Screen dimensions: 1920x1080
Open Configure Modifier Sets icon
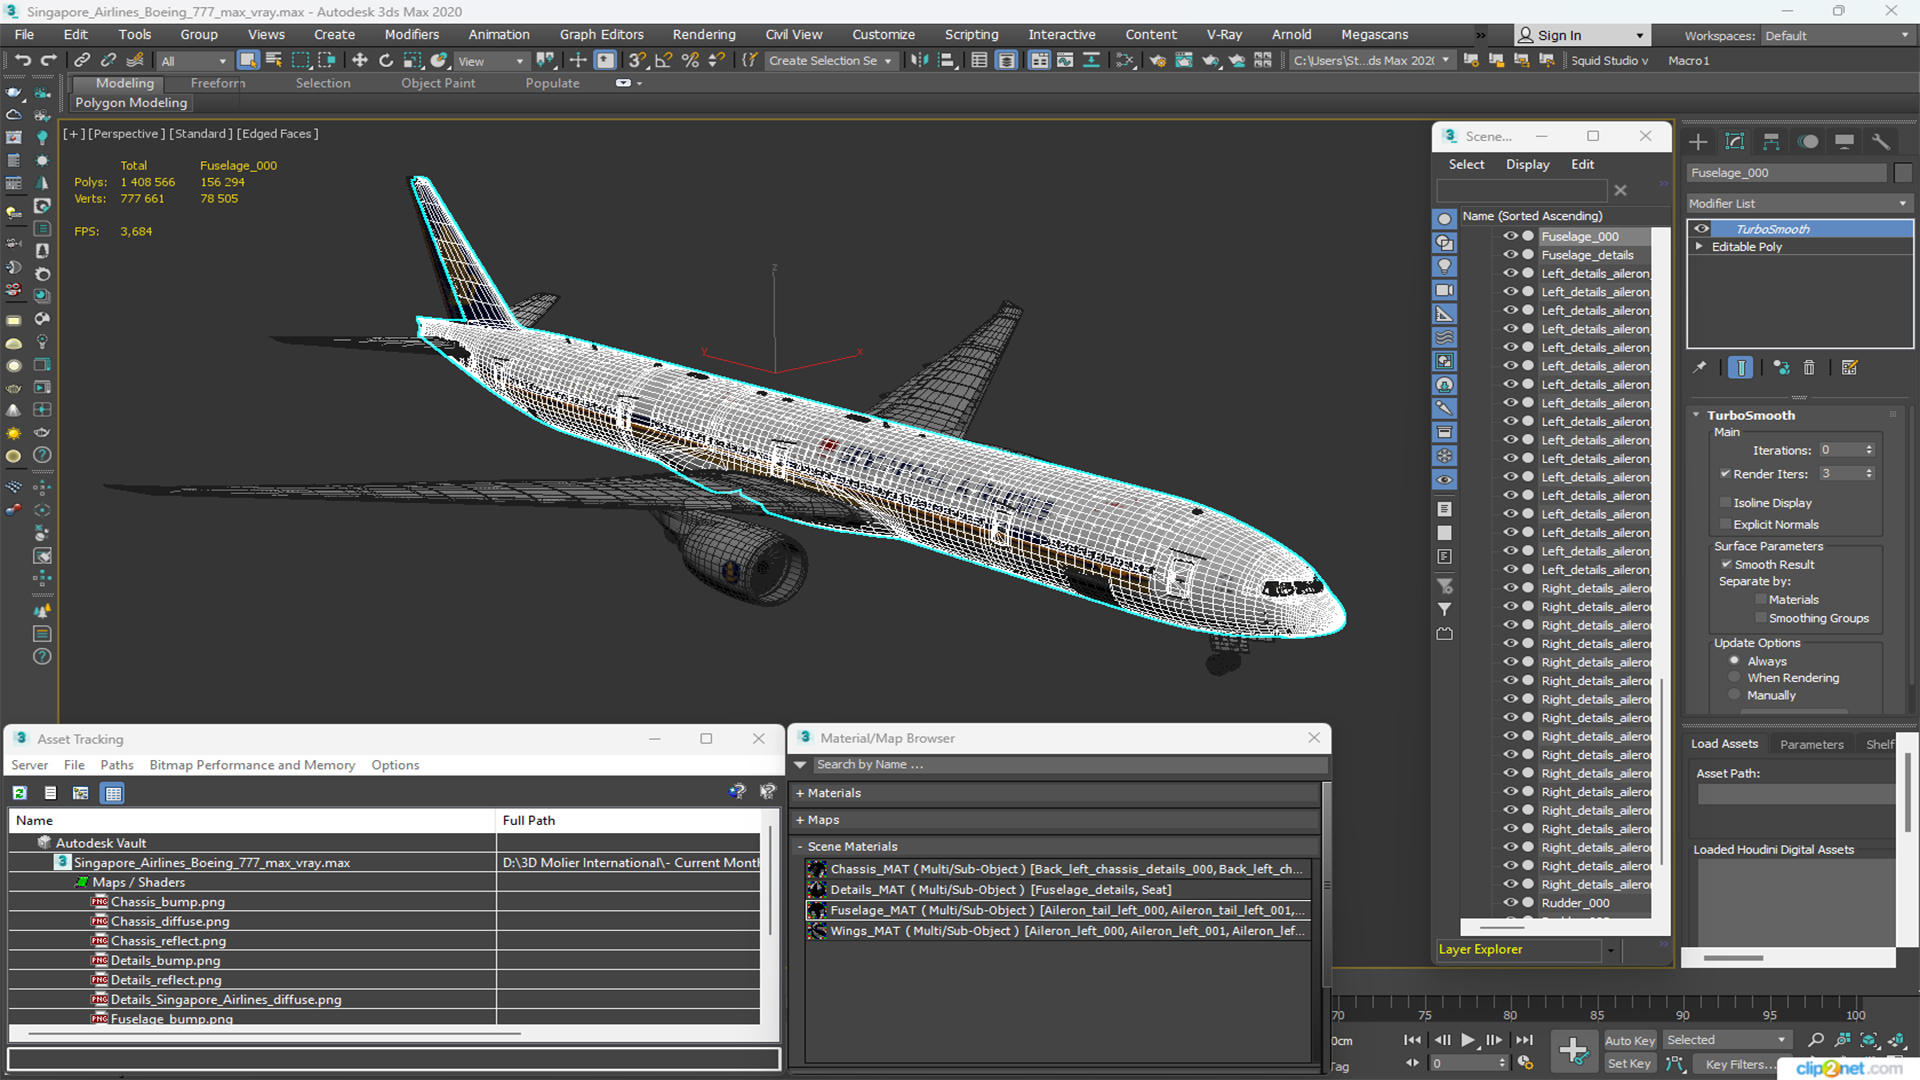1849,367
